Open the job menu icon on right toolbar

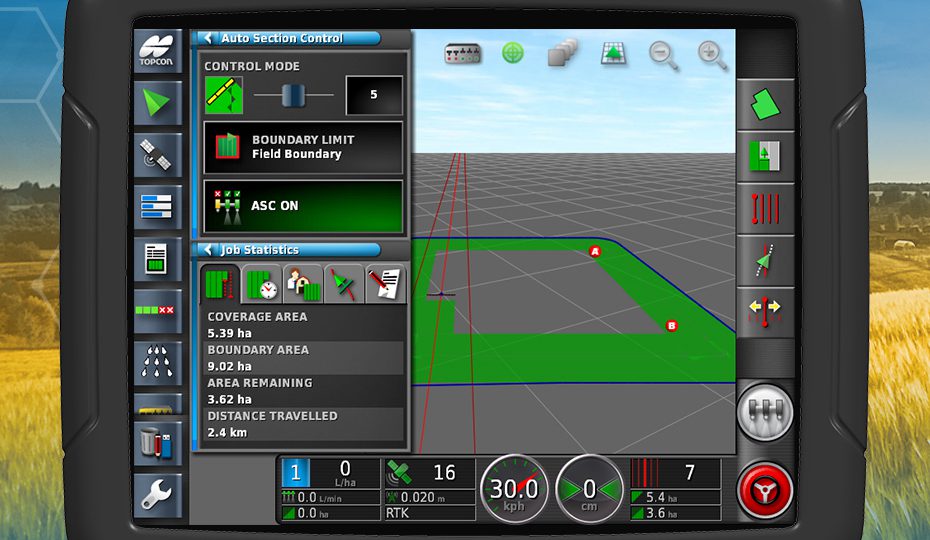tap(765, 157)
